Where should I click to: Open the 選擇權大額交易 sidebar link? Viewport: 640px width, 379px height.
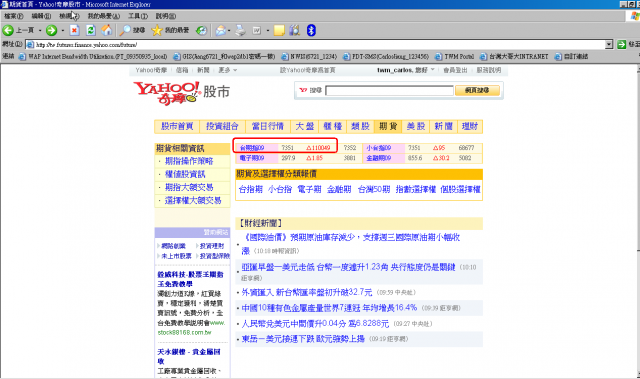193,200
